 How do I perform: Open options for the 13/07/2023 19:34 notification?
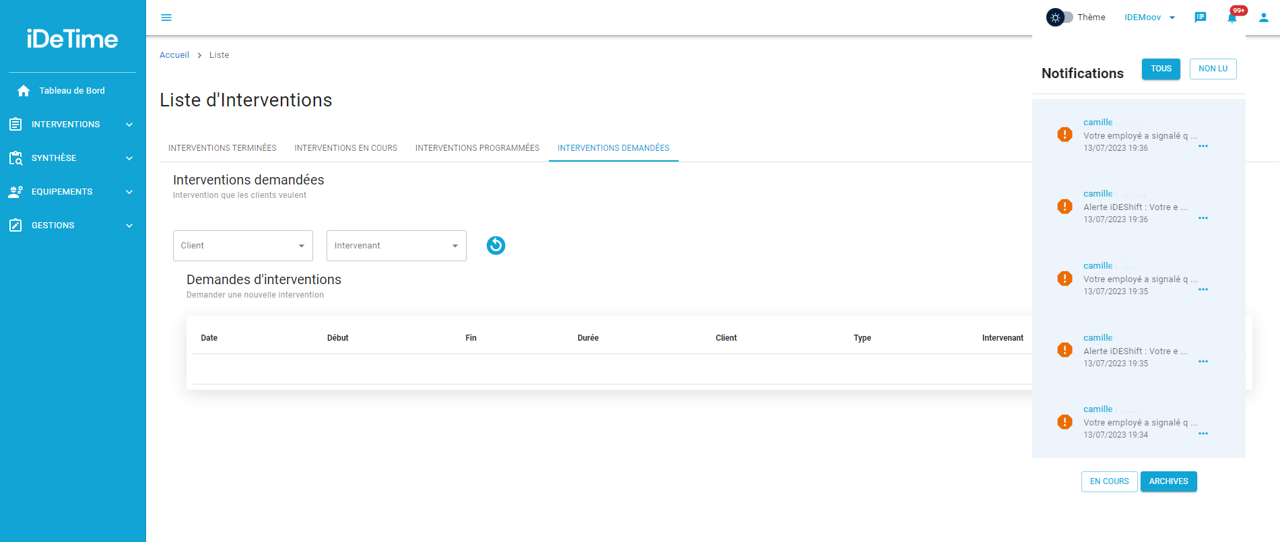tap(1203, 434)
